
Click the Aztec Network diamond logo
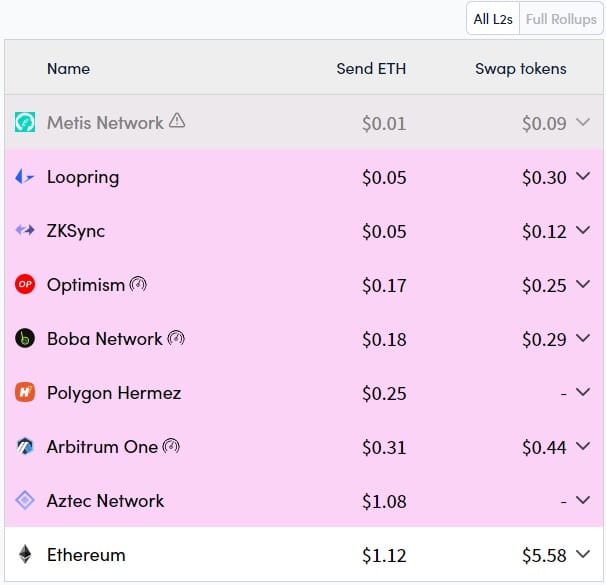point(25,500)
